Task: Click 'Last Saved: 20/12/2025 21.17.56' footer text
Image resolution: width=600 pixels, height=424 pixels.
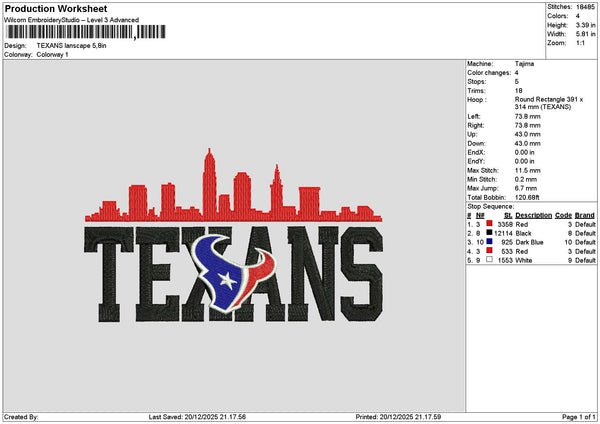Action: tap(197, 417)
